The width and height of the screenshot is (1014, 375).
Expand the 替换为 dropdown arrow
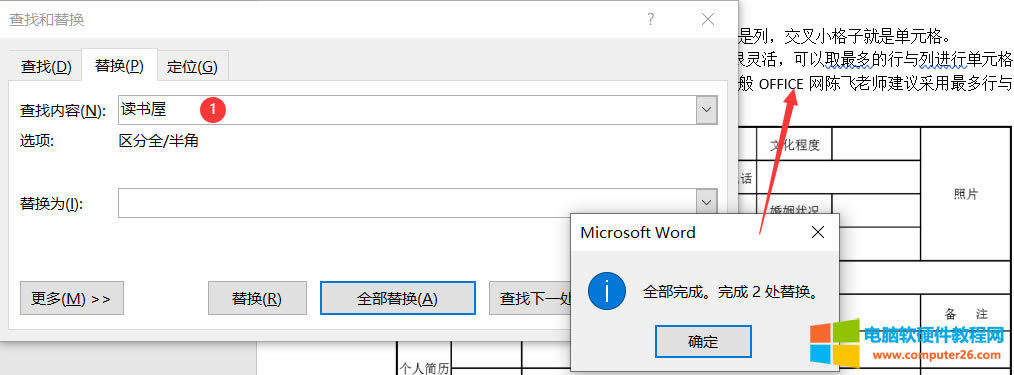coord(706,203)
